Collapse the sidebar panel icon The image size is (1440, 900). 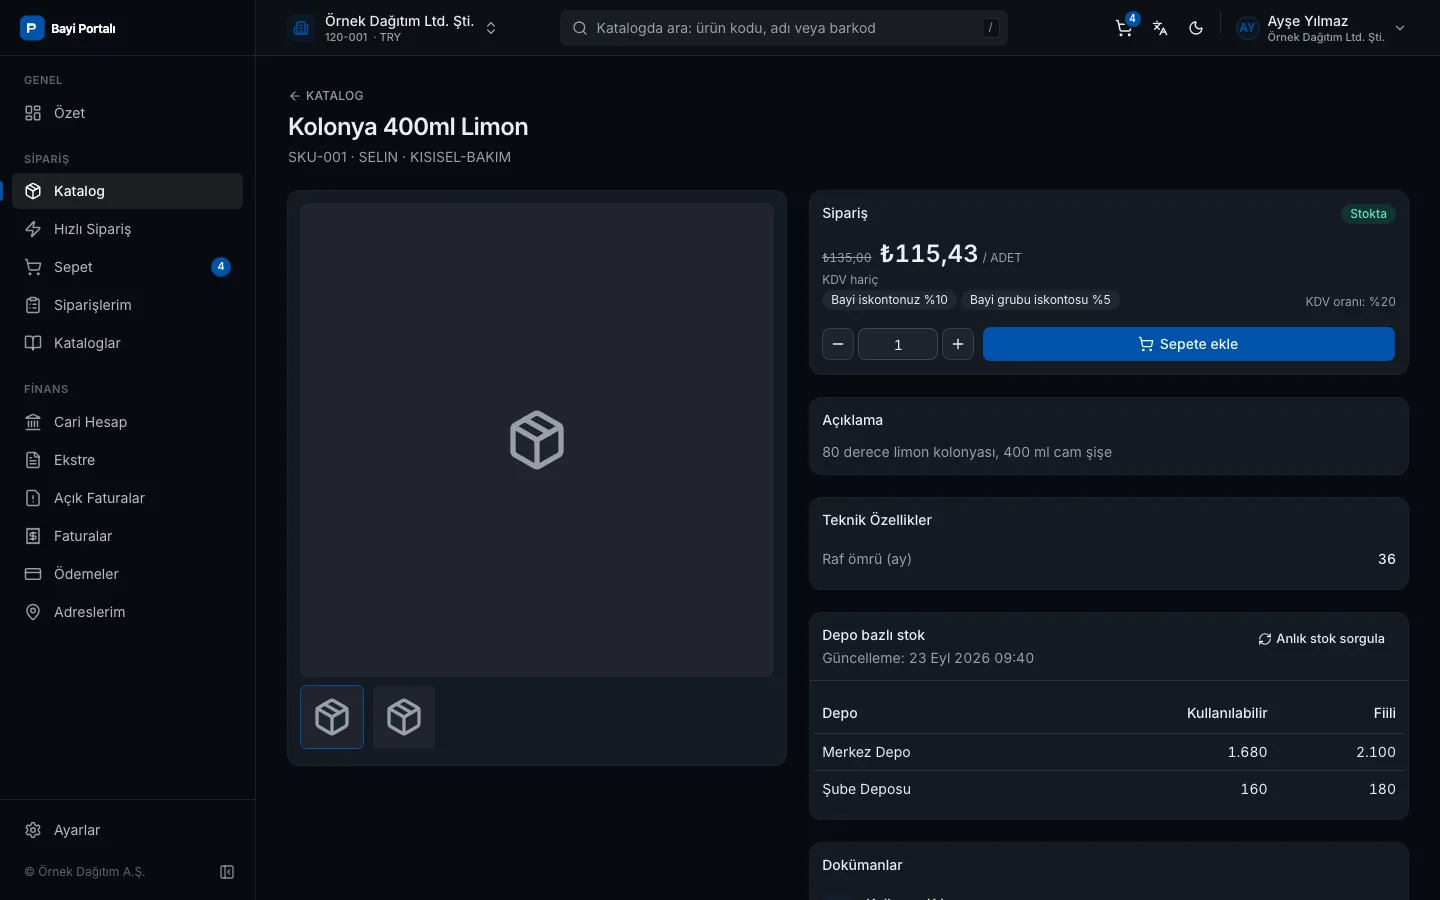tap(227, 872)
